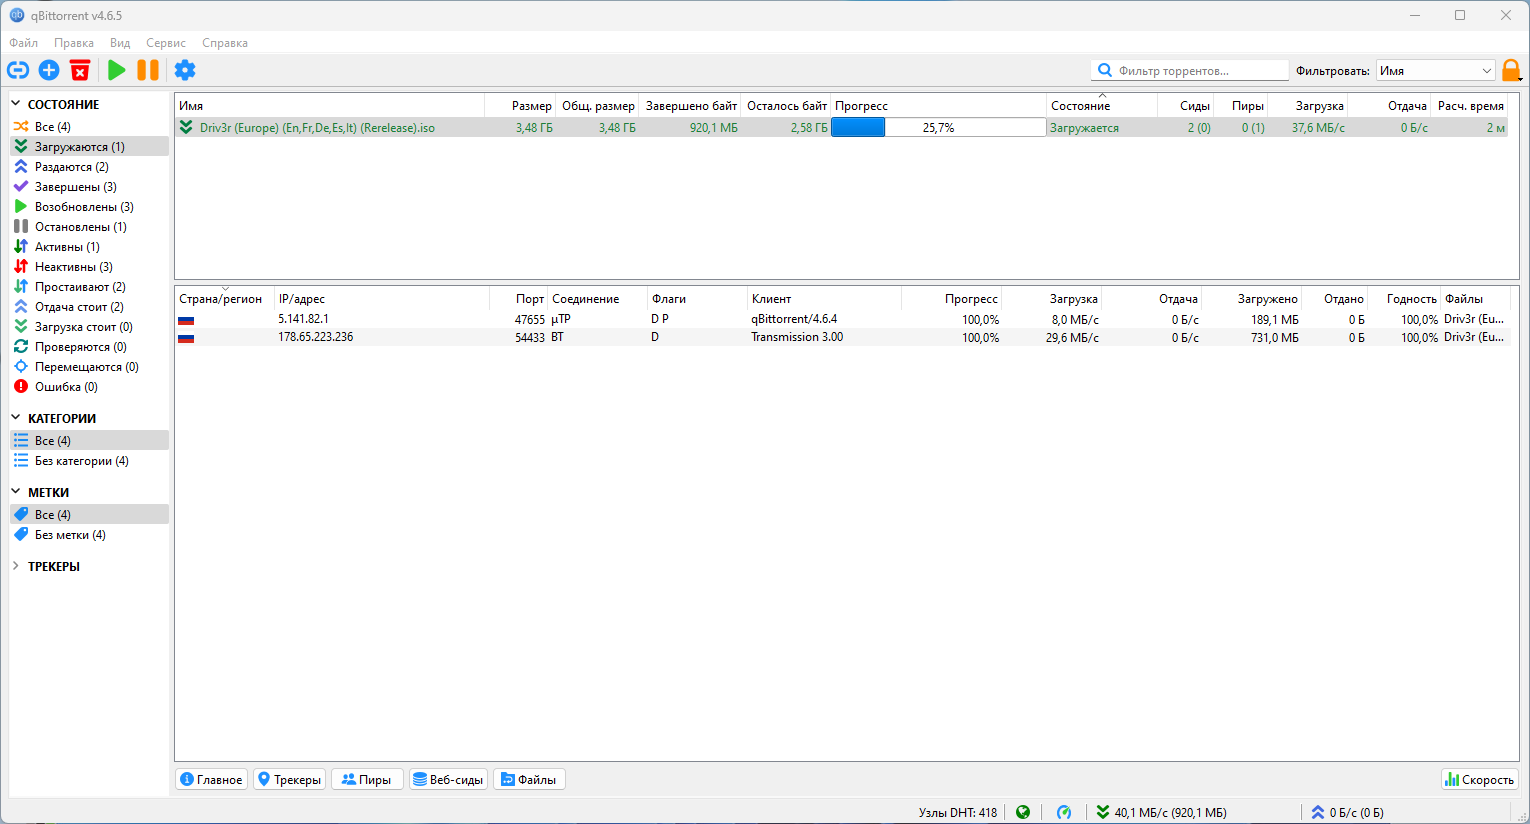
Task: Collapse the СОСТОЯНИЕ section
Action: click(x=16, y=104)
